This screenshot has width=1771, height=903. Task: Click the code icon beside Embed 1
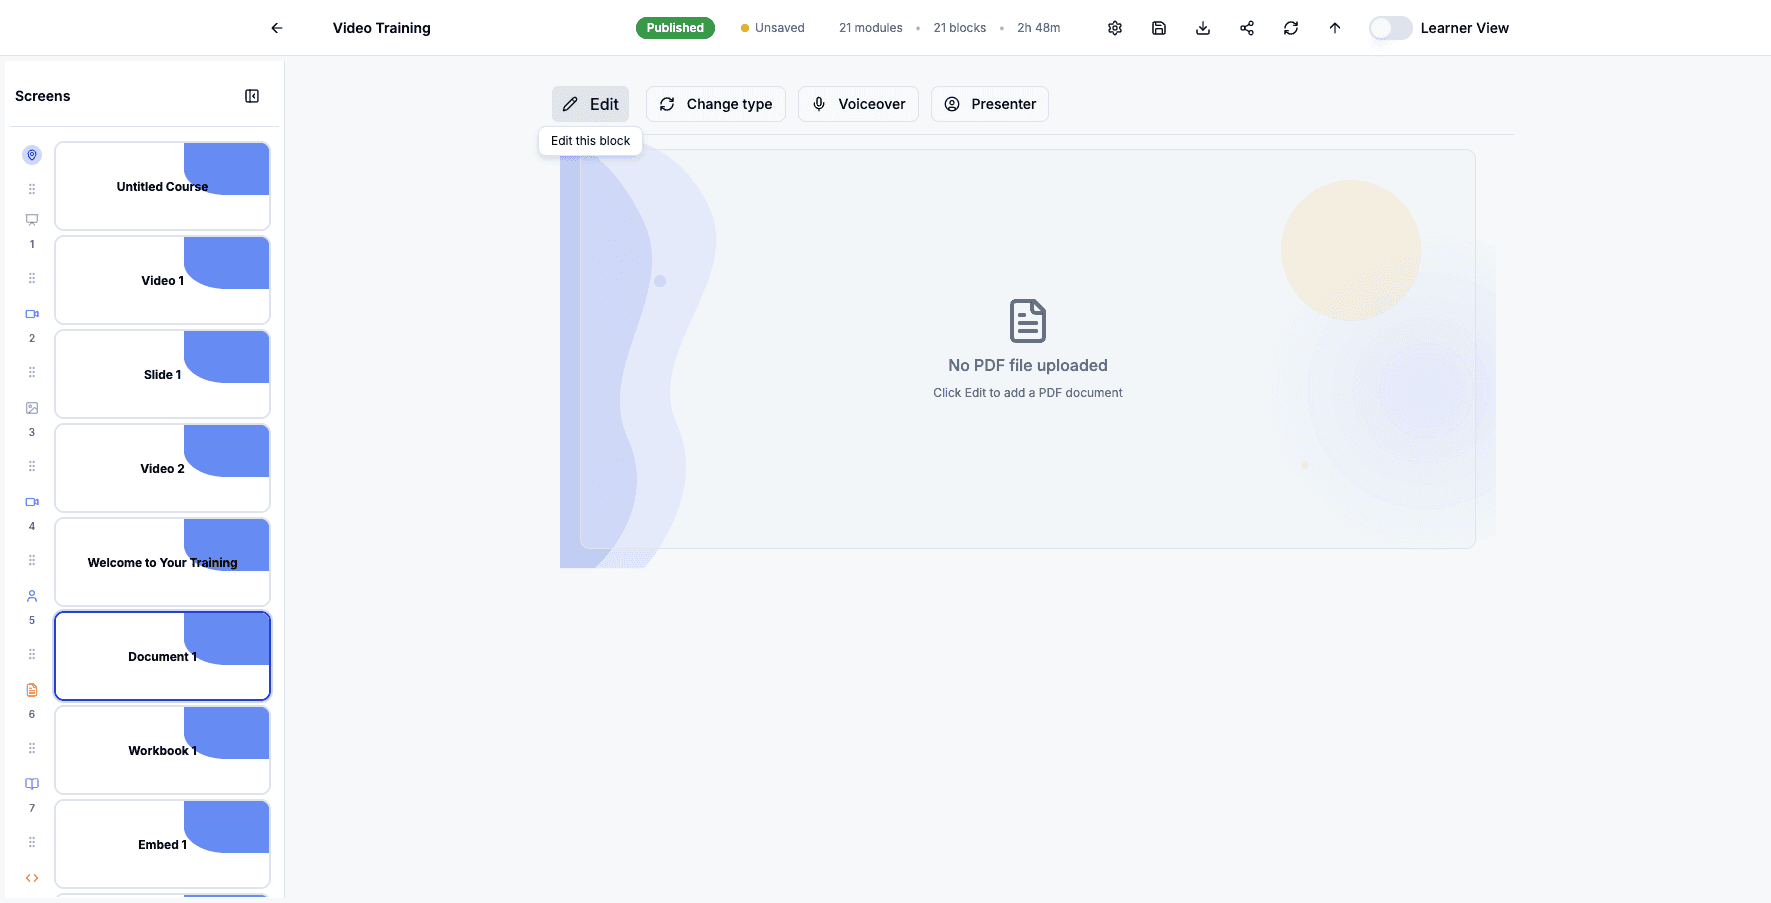click(x=31, y=877)
